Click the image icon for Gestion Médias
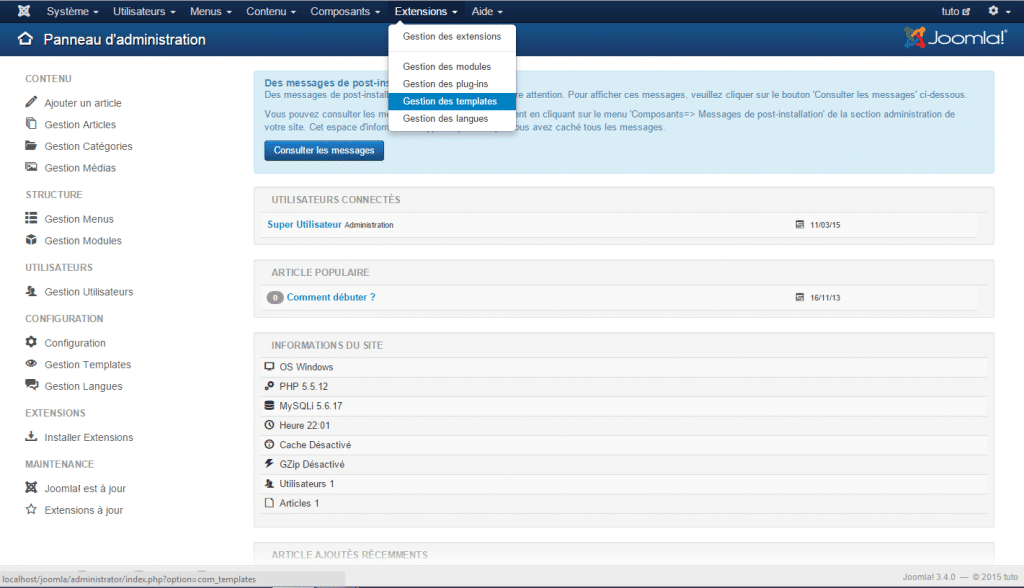 coord(31,168)
